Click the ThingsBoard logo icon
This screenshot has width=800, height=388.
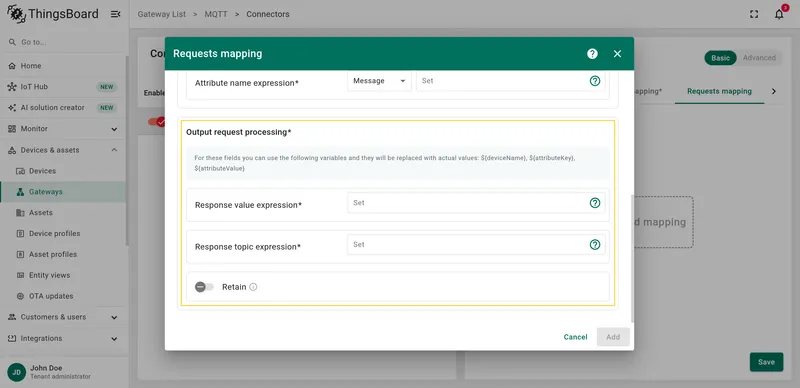tap(16, 14)
